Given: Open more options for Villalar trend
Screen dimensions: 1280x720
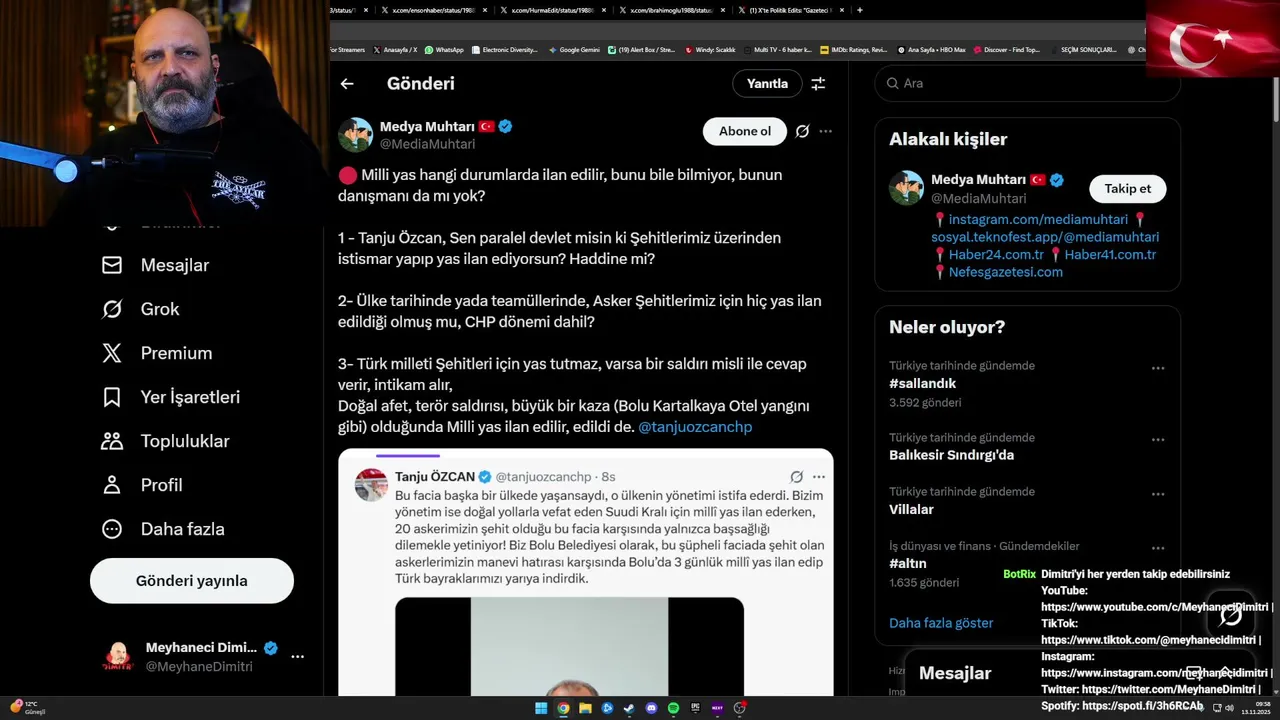Looking at the screenshot, I should coord(1158,494).
